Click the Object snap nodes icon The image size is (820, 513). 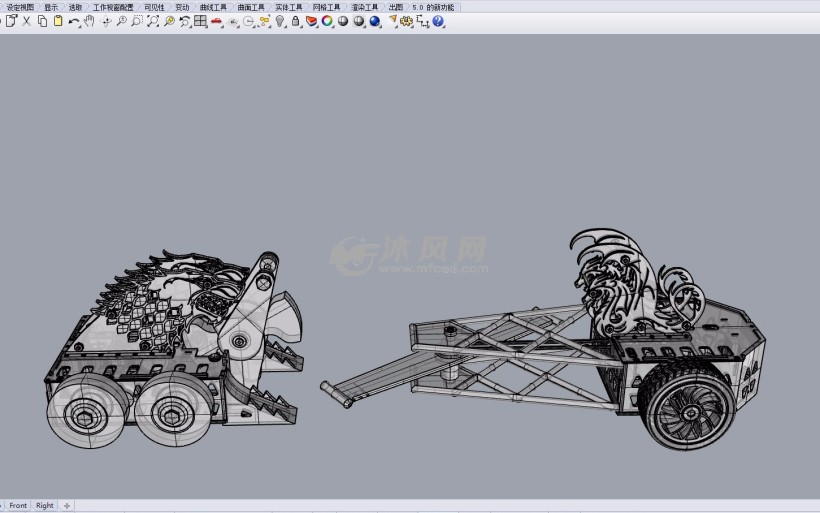[x=265, y=21]
